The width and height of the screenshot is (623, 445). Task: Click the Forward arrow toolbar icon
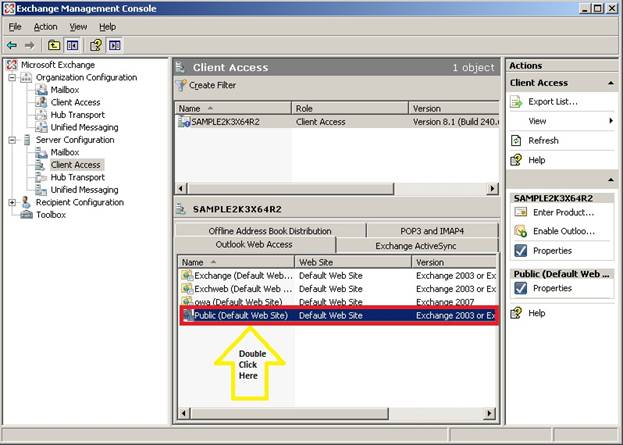(29, 45)
